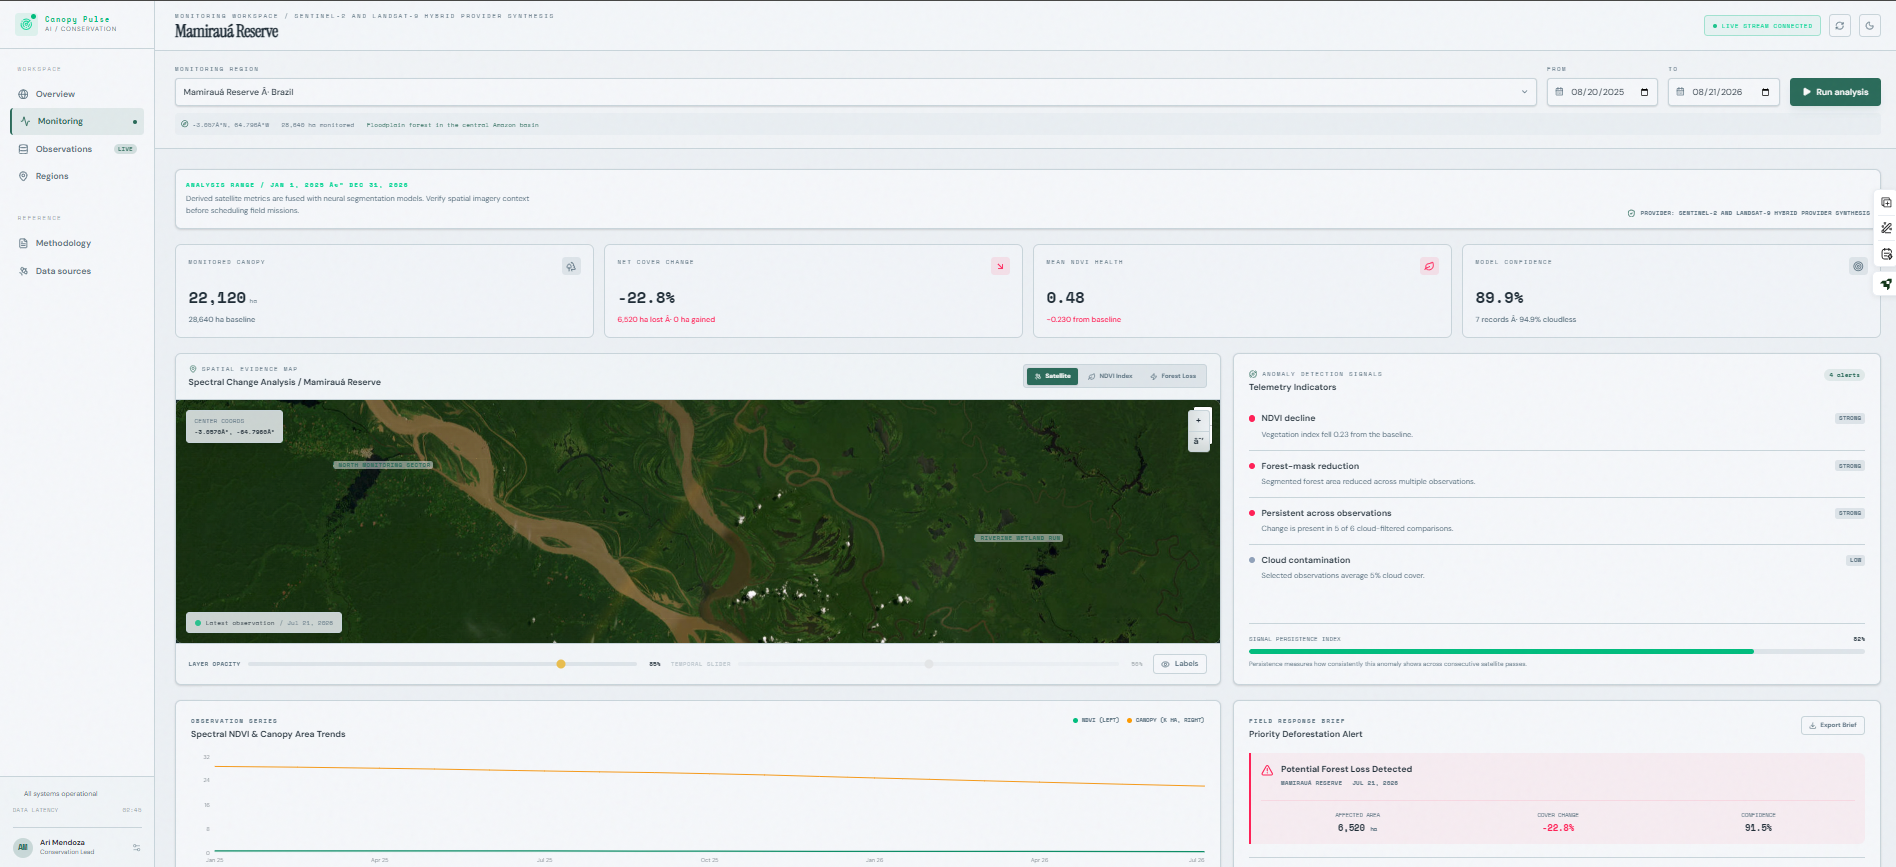This screenshot has height=867, width=1896.
Task: Zoom in on the map with the plus button
Action: [1199, 420]
